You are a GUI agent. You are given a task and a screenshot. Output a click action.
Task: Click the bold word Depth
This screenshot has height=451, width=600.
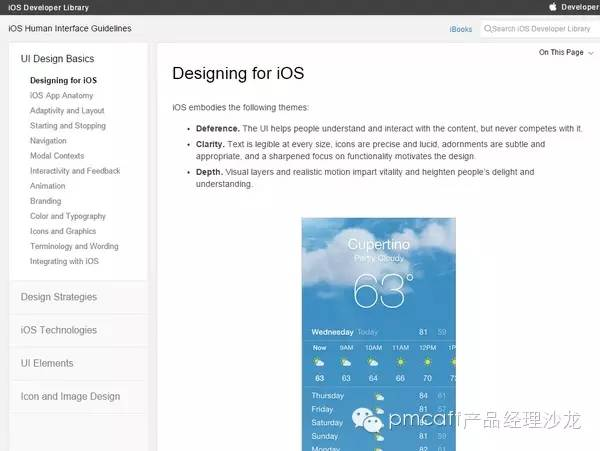click(x=209, y=172)
